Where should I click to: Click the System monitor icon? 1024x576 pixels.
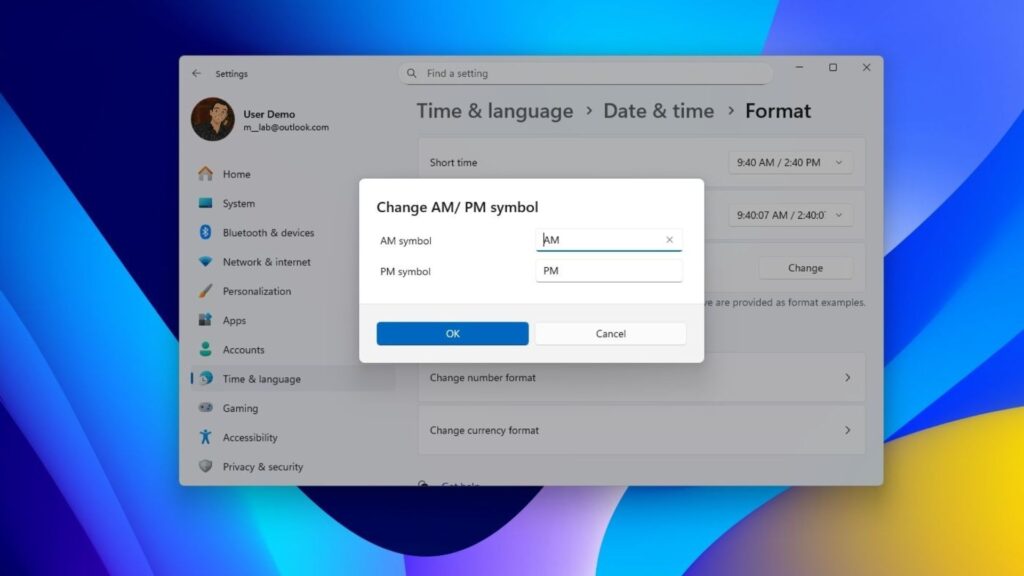[206, 203]
